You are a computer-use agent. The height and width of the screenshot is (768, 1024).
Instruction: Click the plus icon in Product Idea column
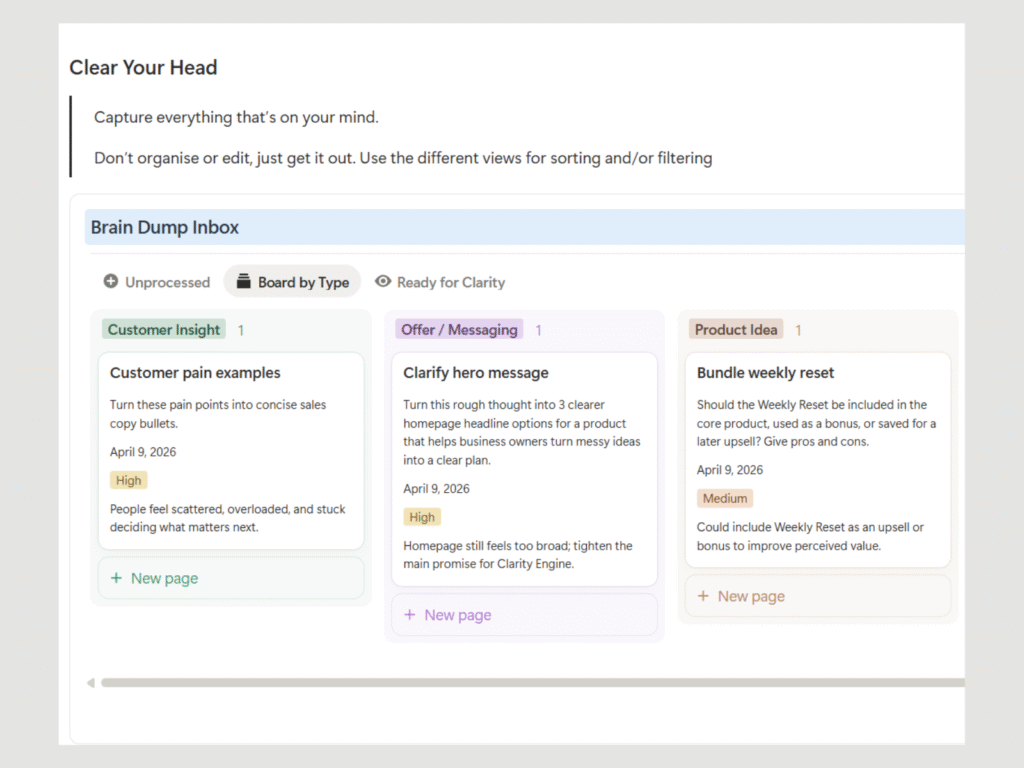coord(704,596)
